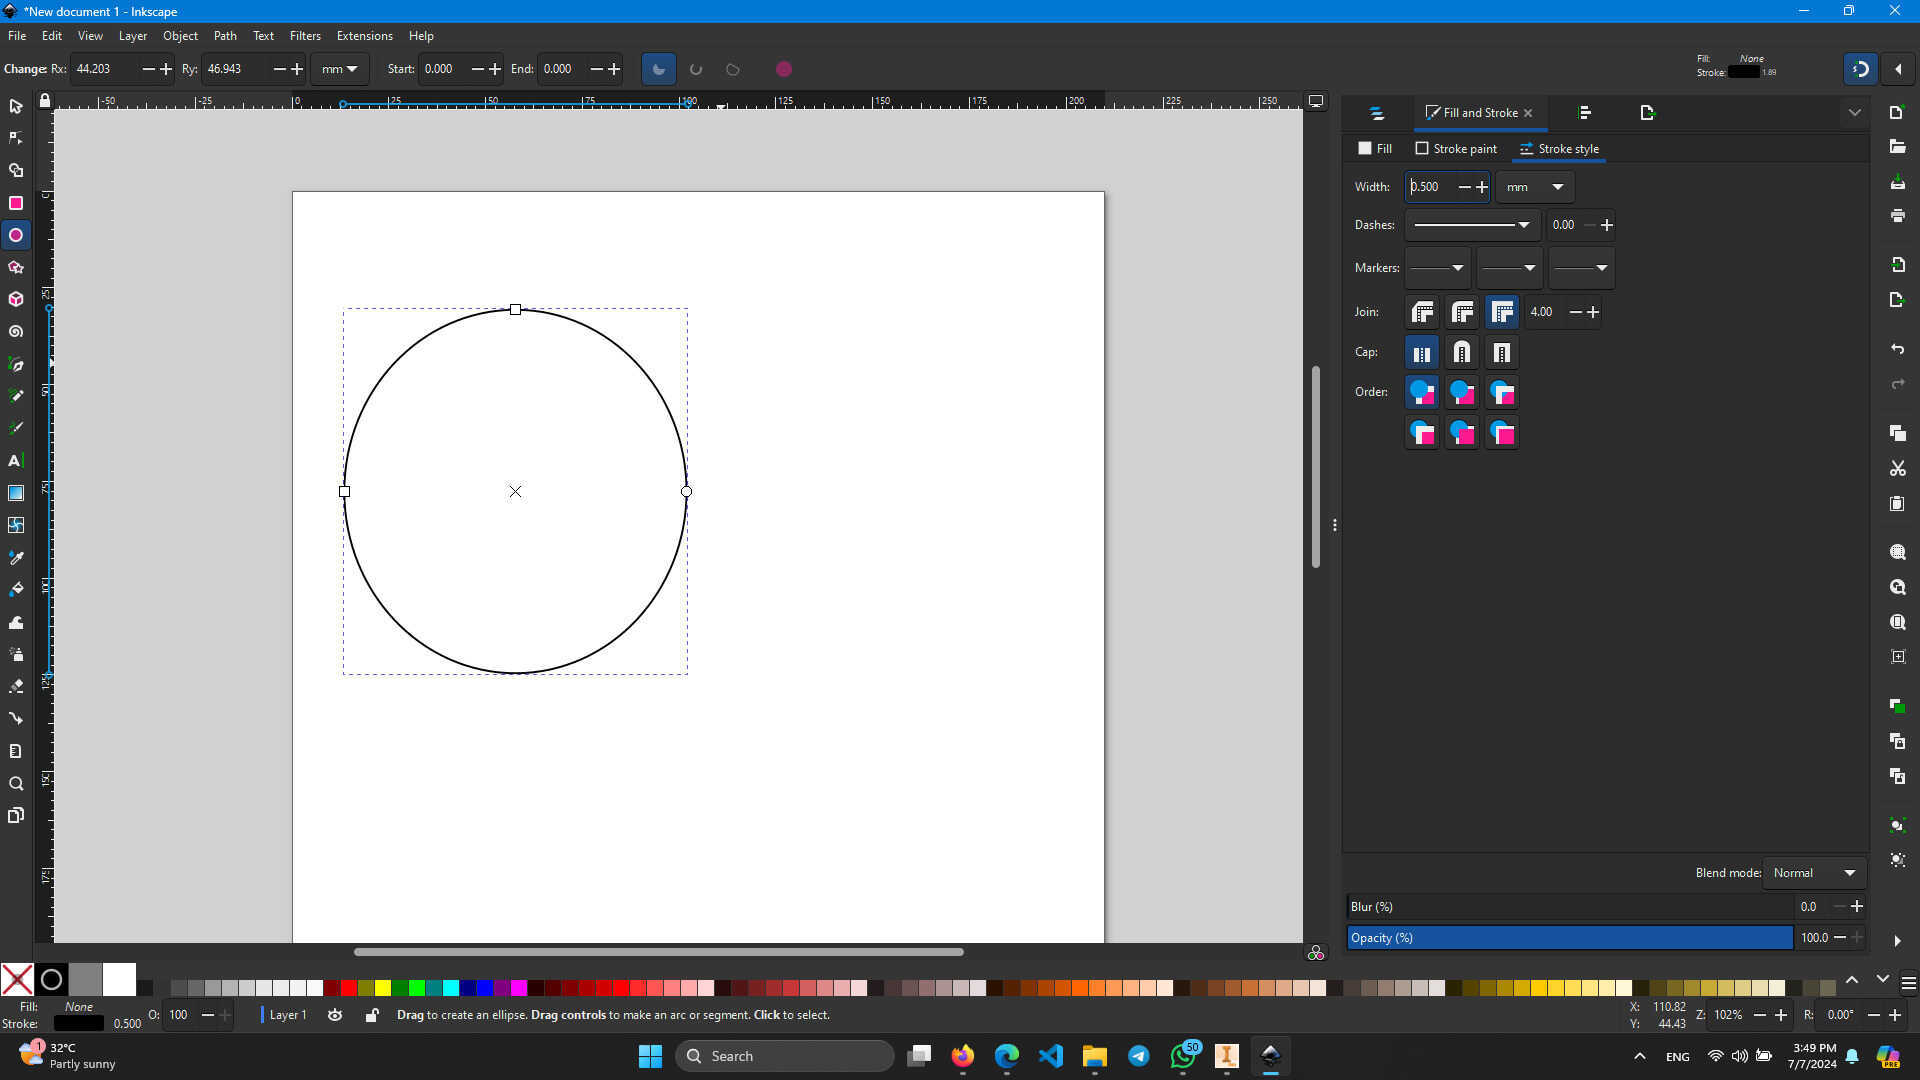Select the Spiral tool
This screenshot has height=1080, width=1920.
pyautogui.click(x=16, y=331)
